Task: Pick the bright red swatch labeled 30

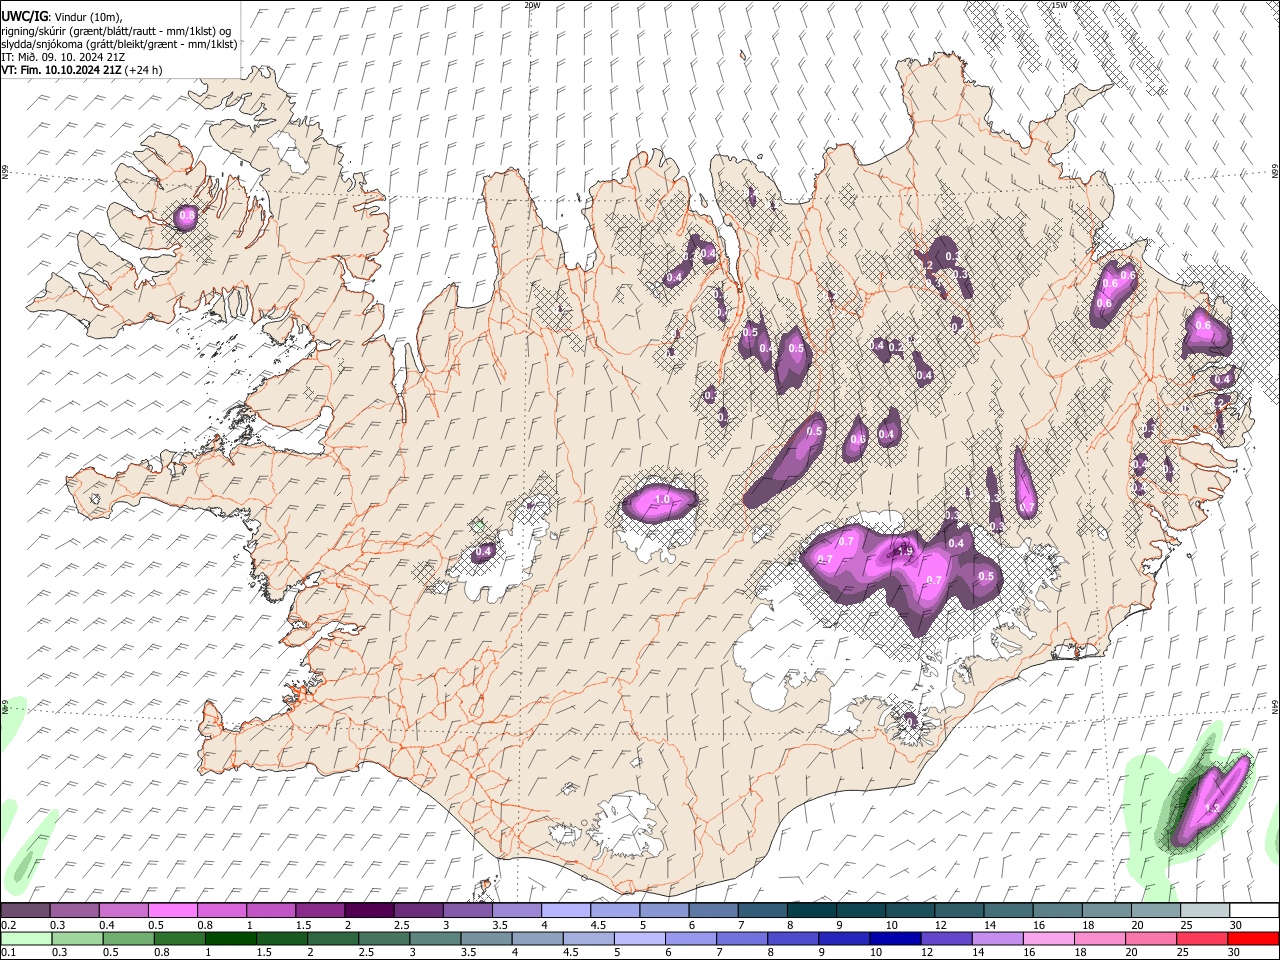Action: pyautogui.click(x=1253, y=938)
